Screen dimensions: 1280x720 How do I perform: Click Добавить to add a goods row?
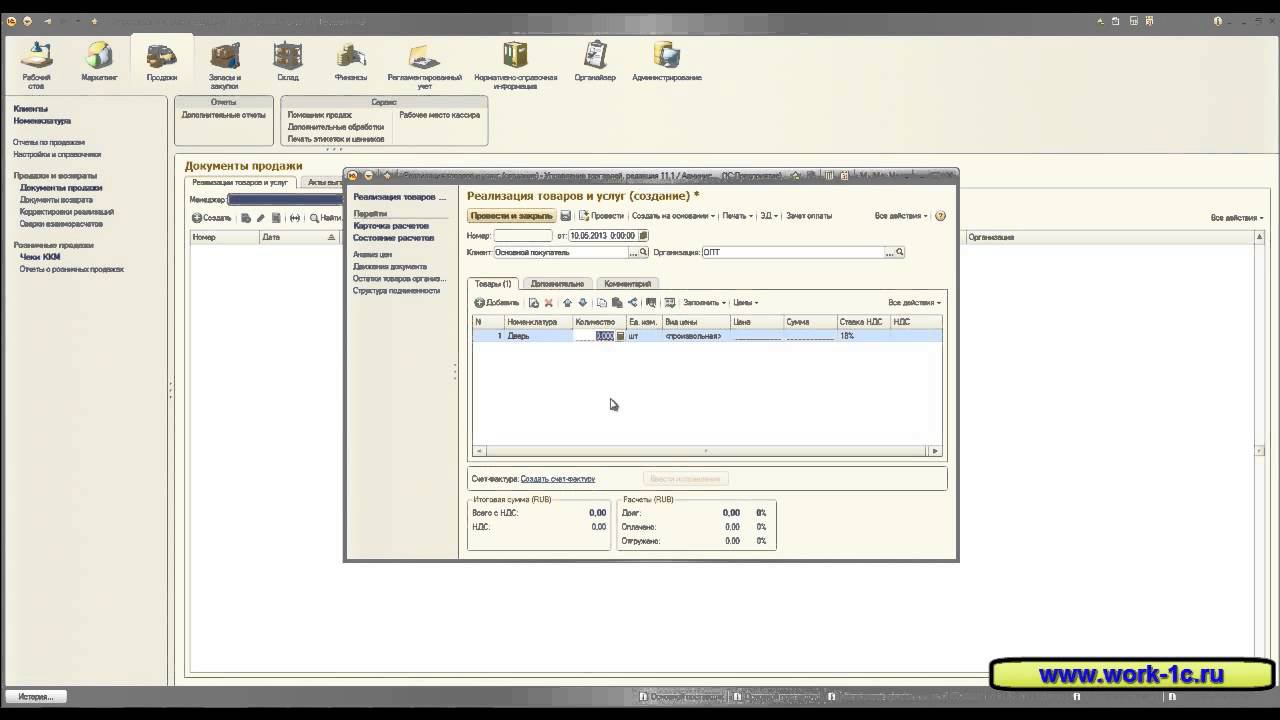(497, 303)
